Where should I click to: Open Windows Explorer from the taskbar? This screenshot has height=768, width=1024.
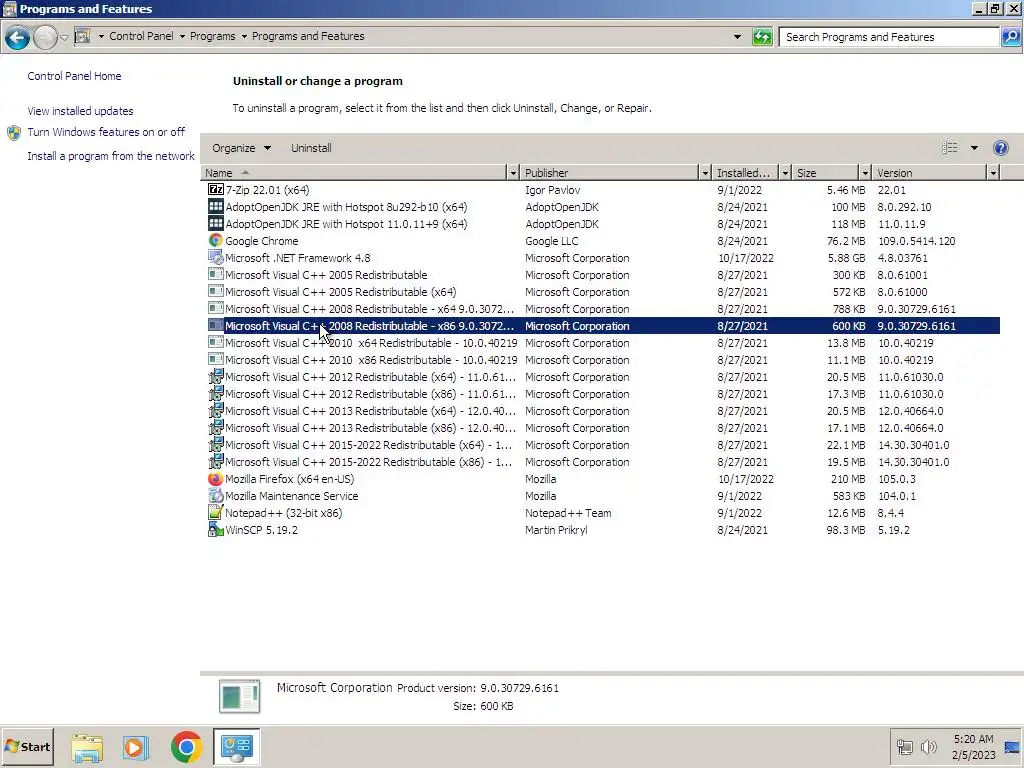coord(87,747)
